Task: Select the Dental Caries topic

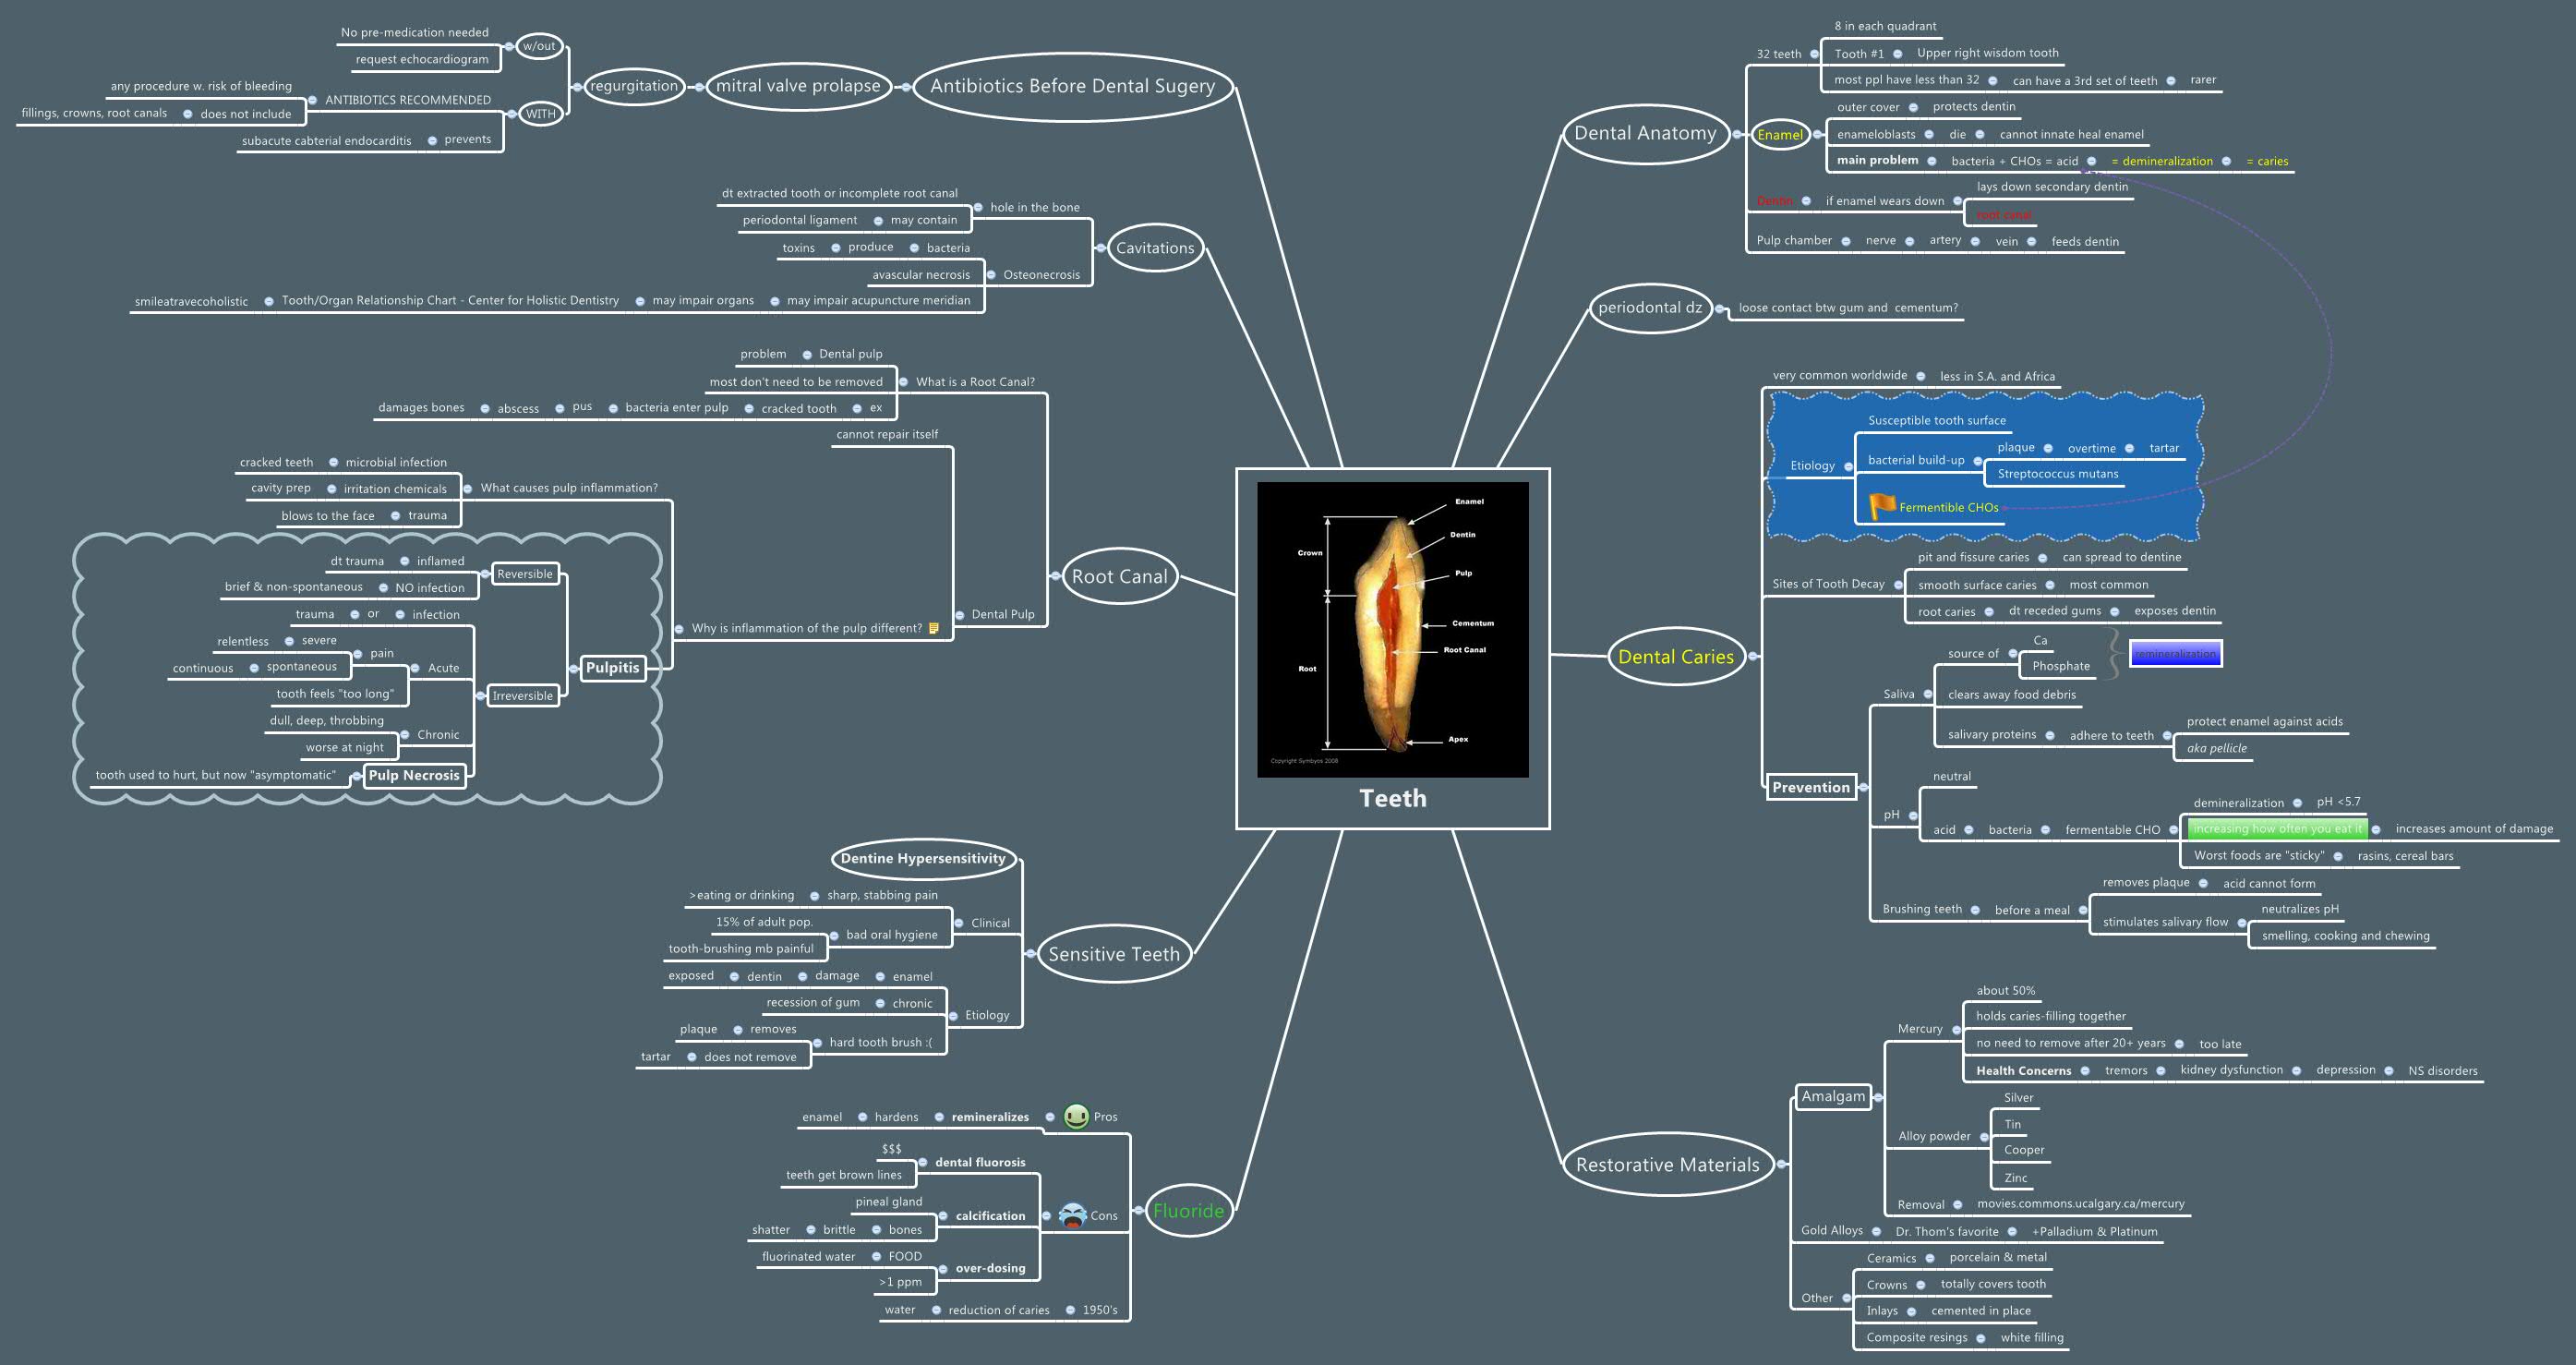Action: (1676, 657)
